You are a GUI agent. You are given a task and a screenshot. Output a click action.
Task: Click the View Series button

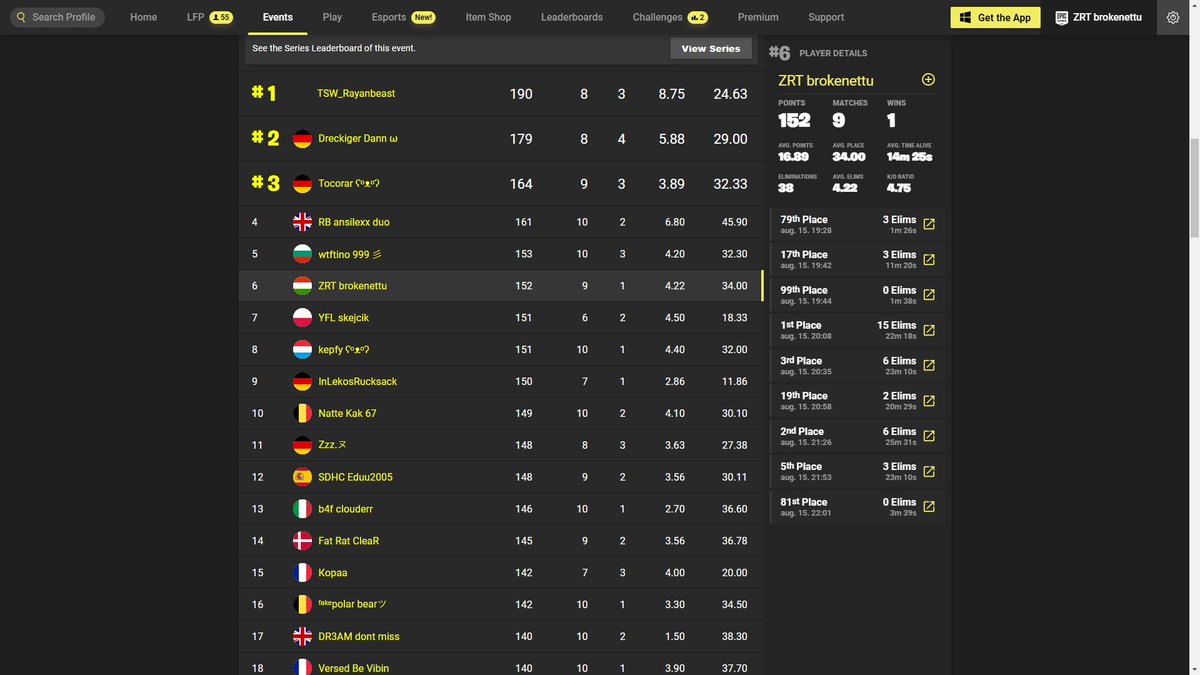[x=711, y=48]
